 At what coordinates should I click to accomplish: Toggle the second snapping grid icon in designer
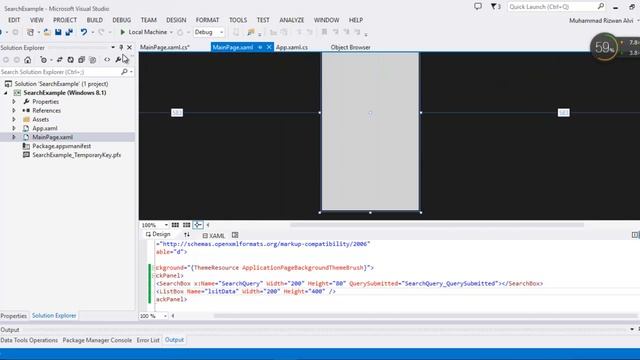click(x=187, y=225)
